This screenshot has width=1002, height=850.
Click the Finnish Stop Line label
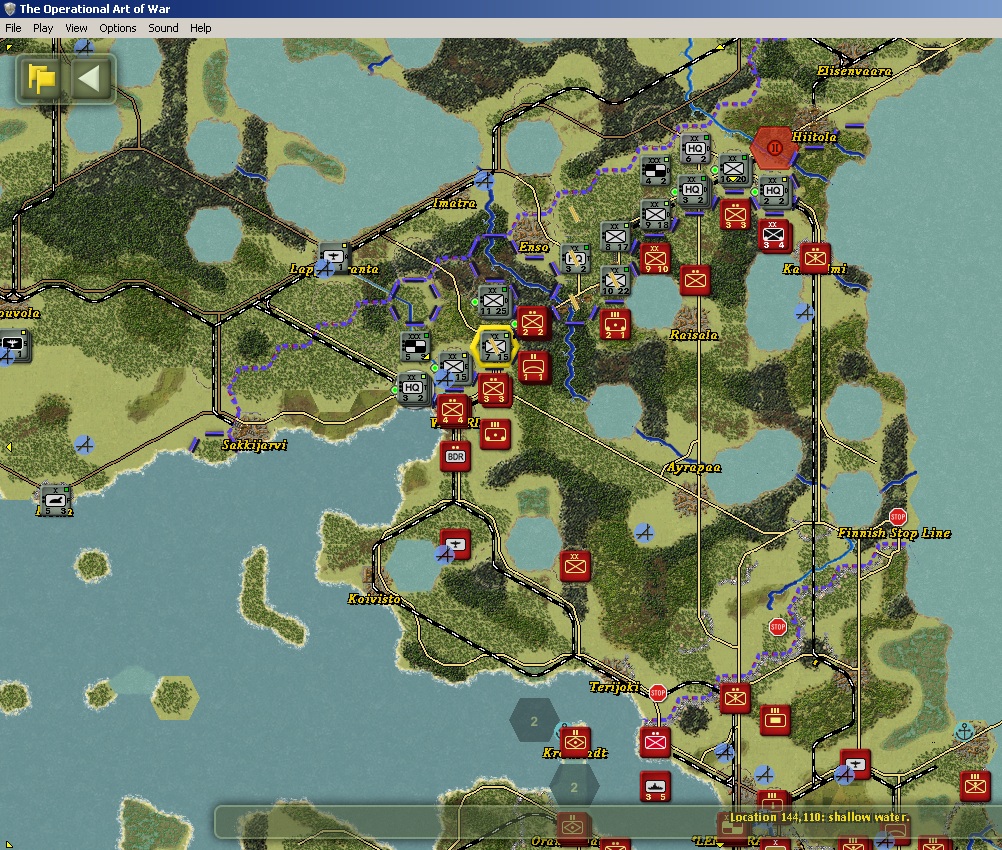(x=894, y=533)
